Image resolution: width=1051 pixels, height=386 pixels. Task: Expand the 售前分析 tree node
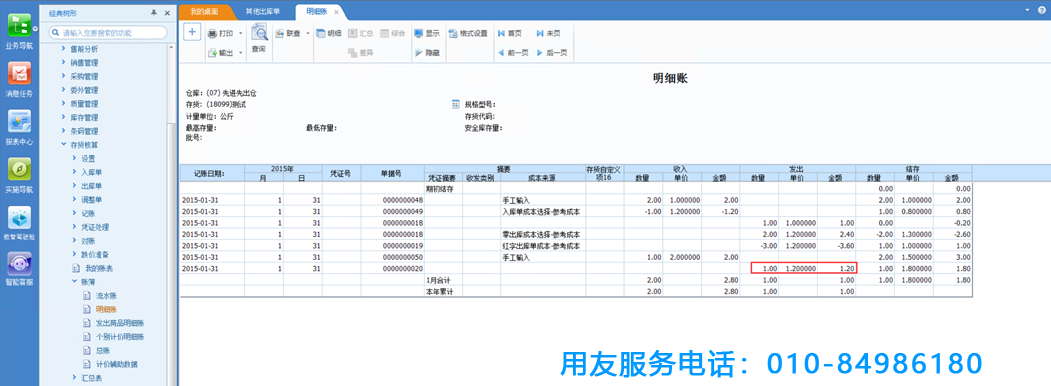click(x=64, y=49)
